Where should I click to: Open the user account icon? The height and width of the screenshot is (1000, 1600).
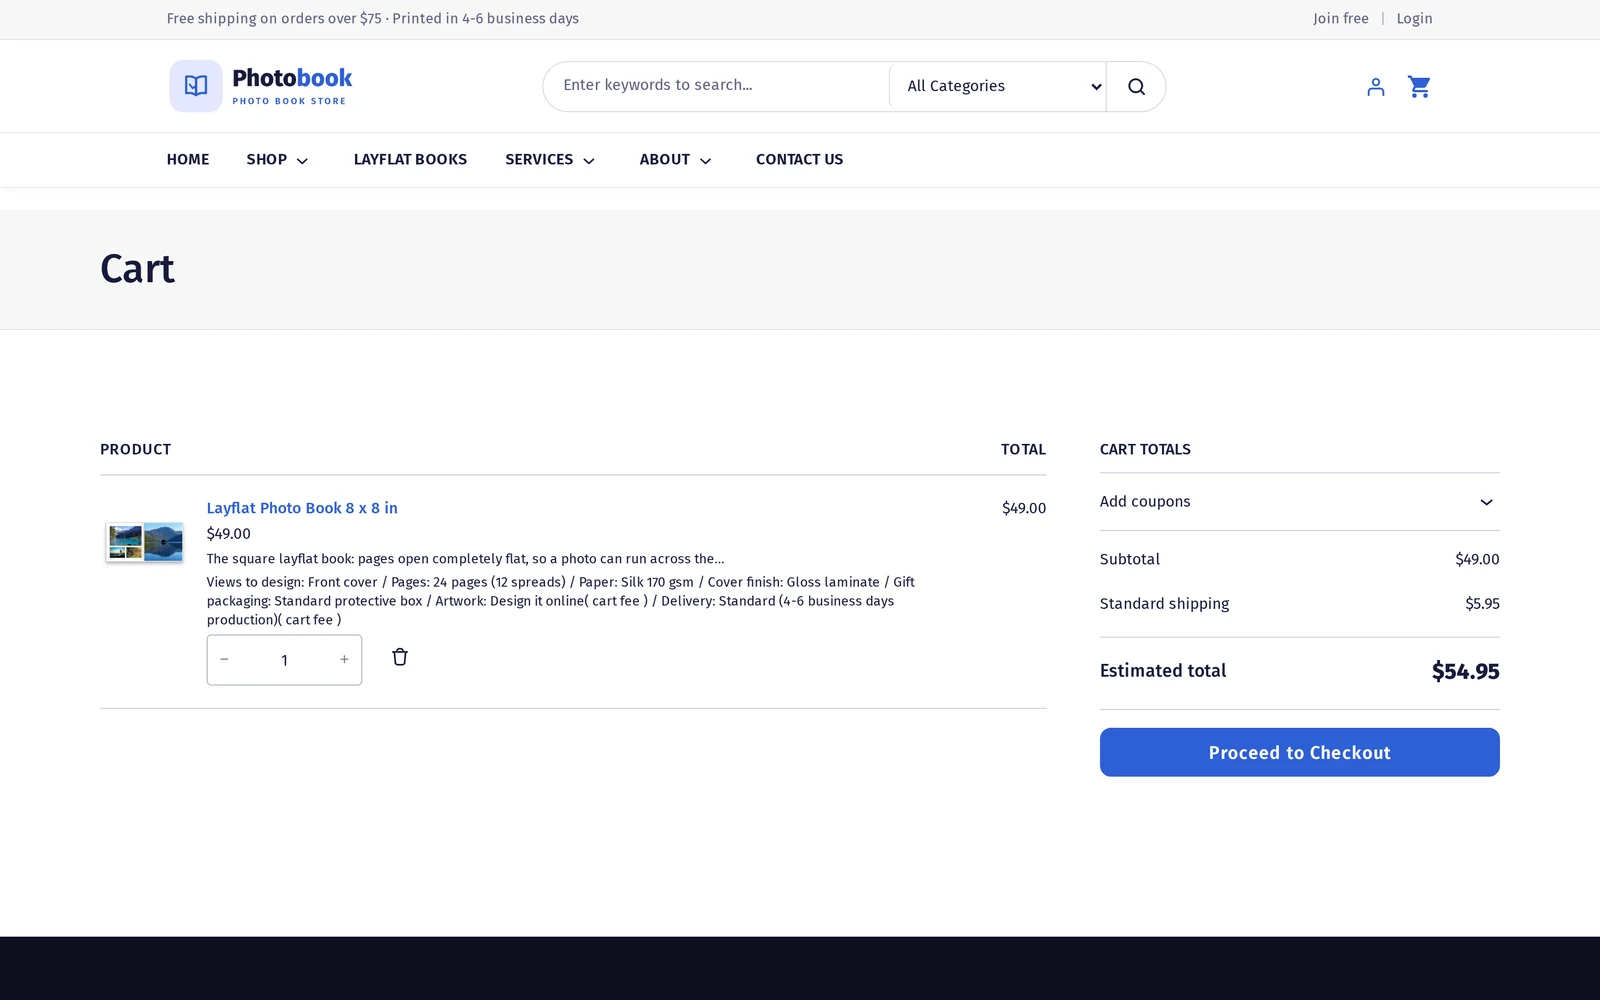click(x=1376, y=87)
